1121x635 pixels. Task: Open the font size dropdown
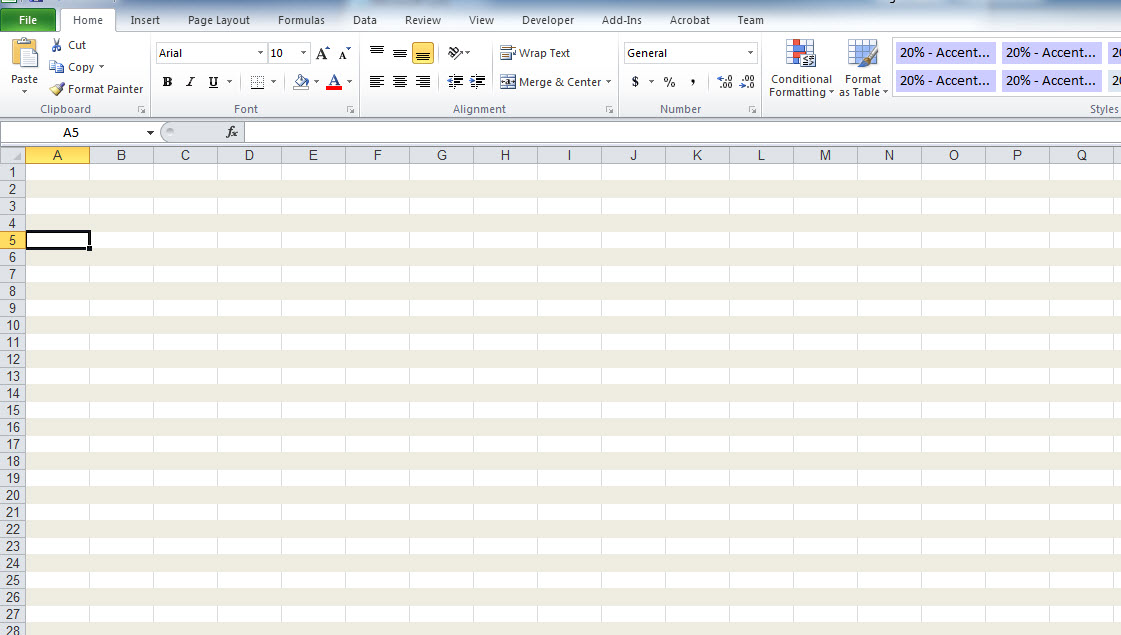point(303,52)
